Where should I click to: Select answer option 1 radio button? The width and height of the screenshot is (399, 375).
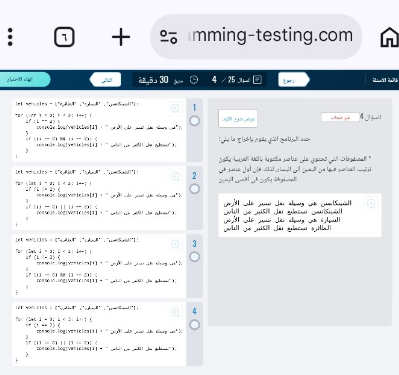[x=195, y=121]
